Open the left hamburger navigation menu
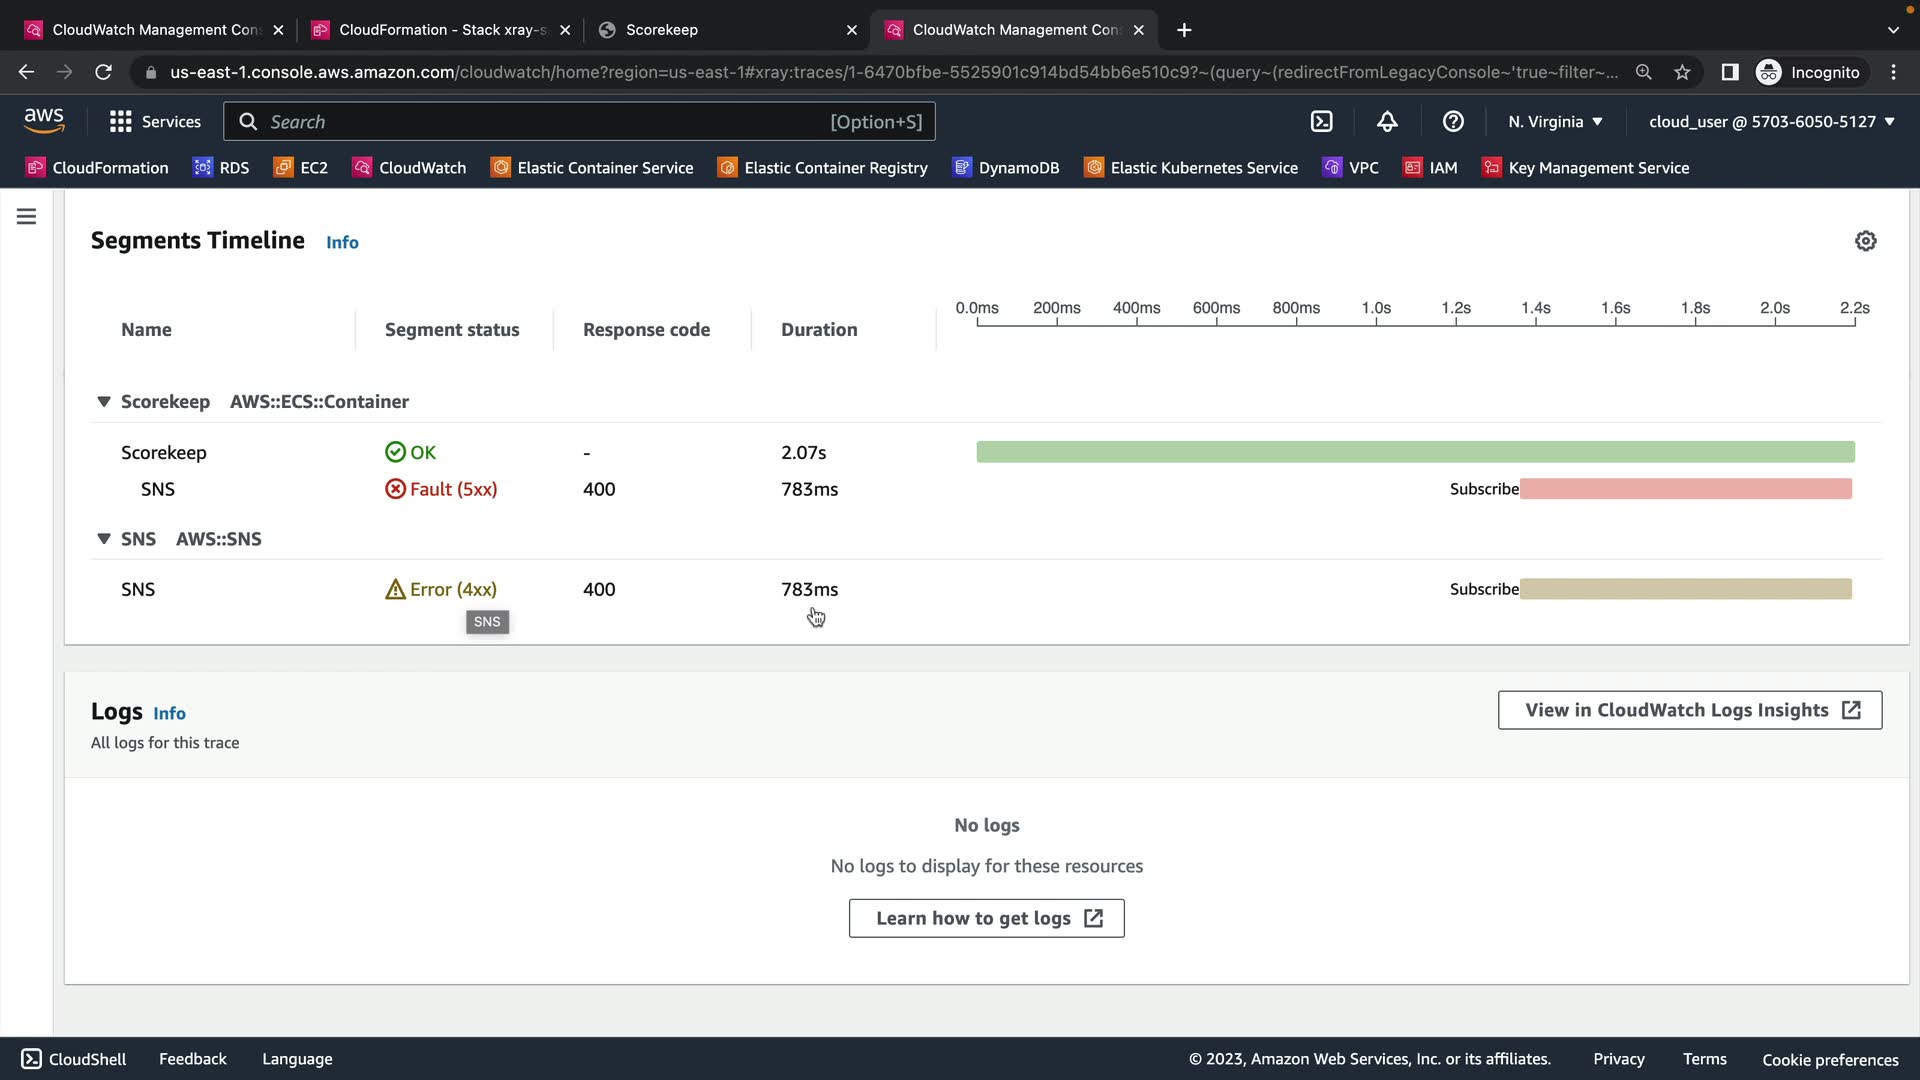Viewport: 1920px width, 1080px height. point(27,217)
